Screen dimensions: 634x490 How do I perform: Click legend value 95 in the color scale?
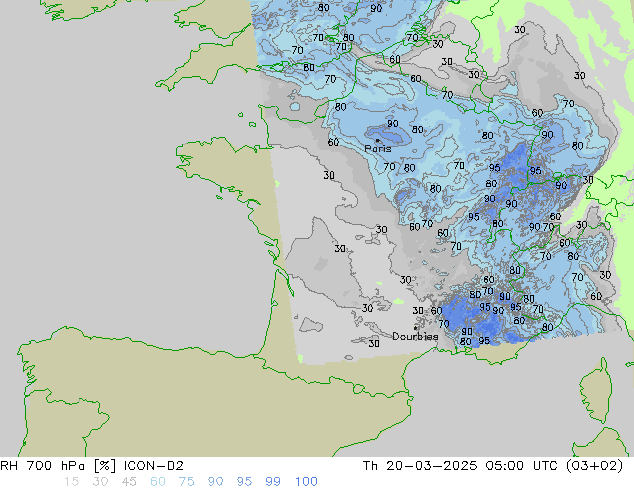[244, 482]
